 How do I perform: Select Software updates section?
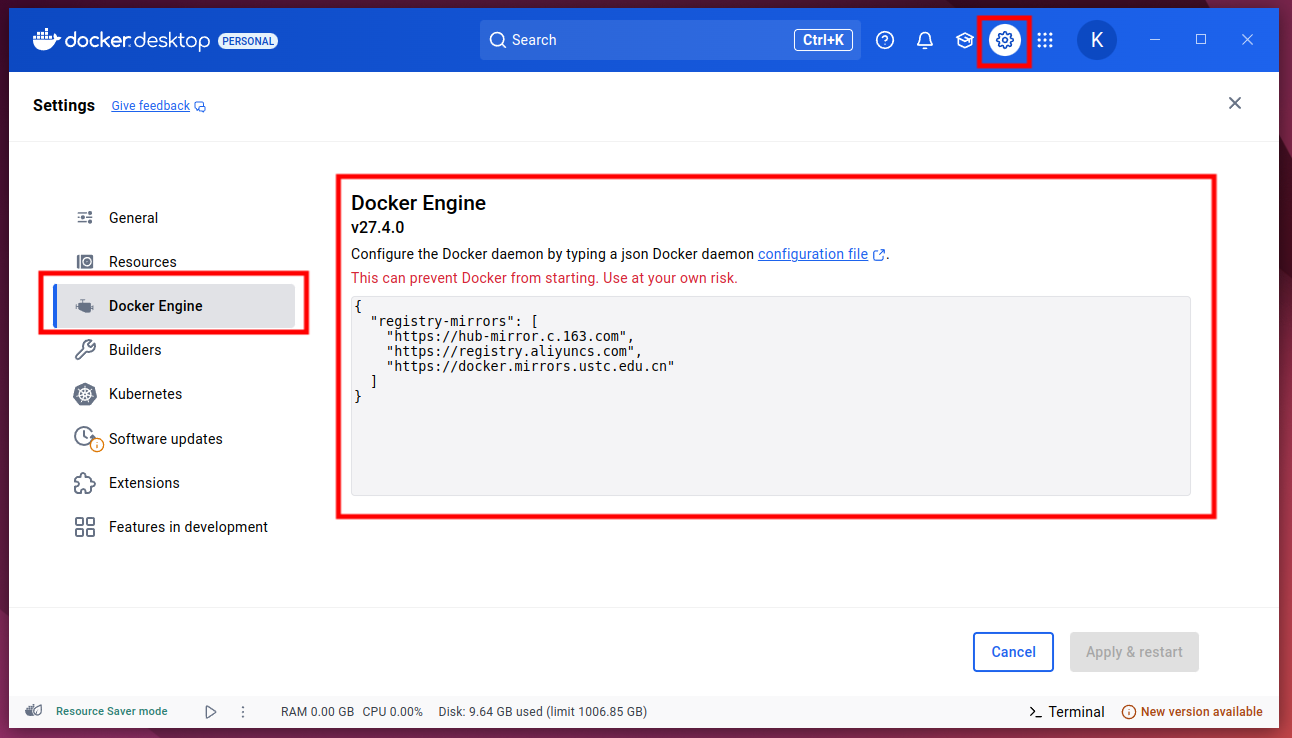tap(165, 439)
